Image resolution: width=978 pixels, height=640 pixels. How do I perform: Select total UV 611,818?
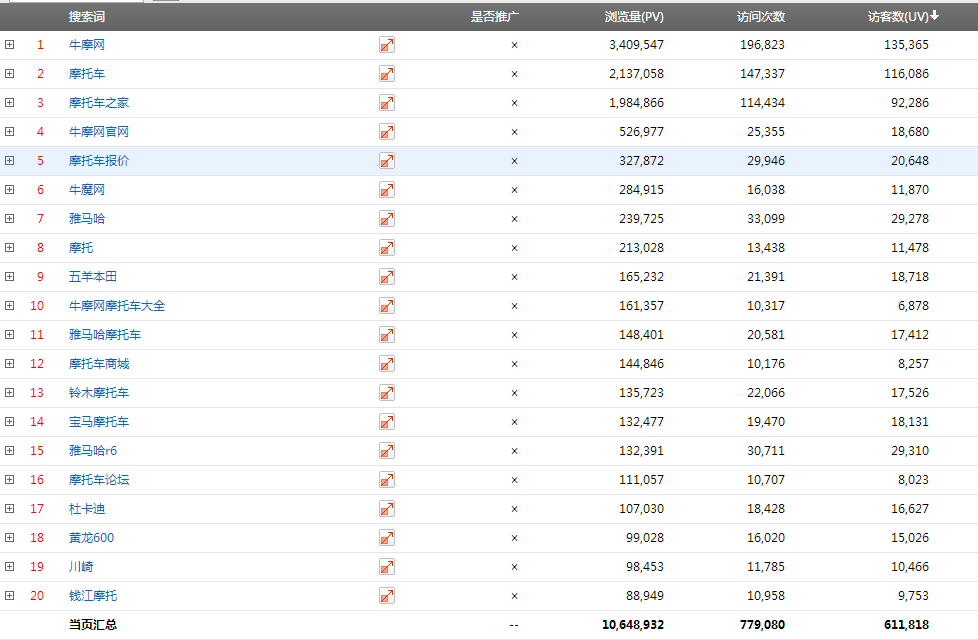tap(906, 625)
